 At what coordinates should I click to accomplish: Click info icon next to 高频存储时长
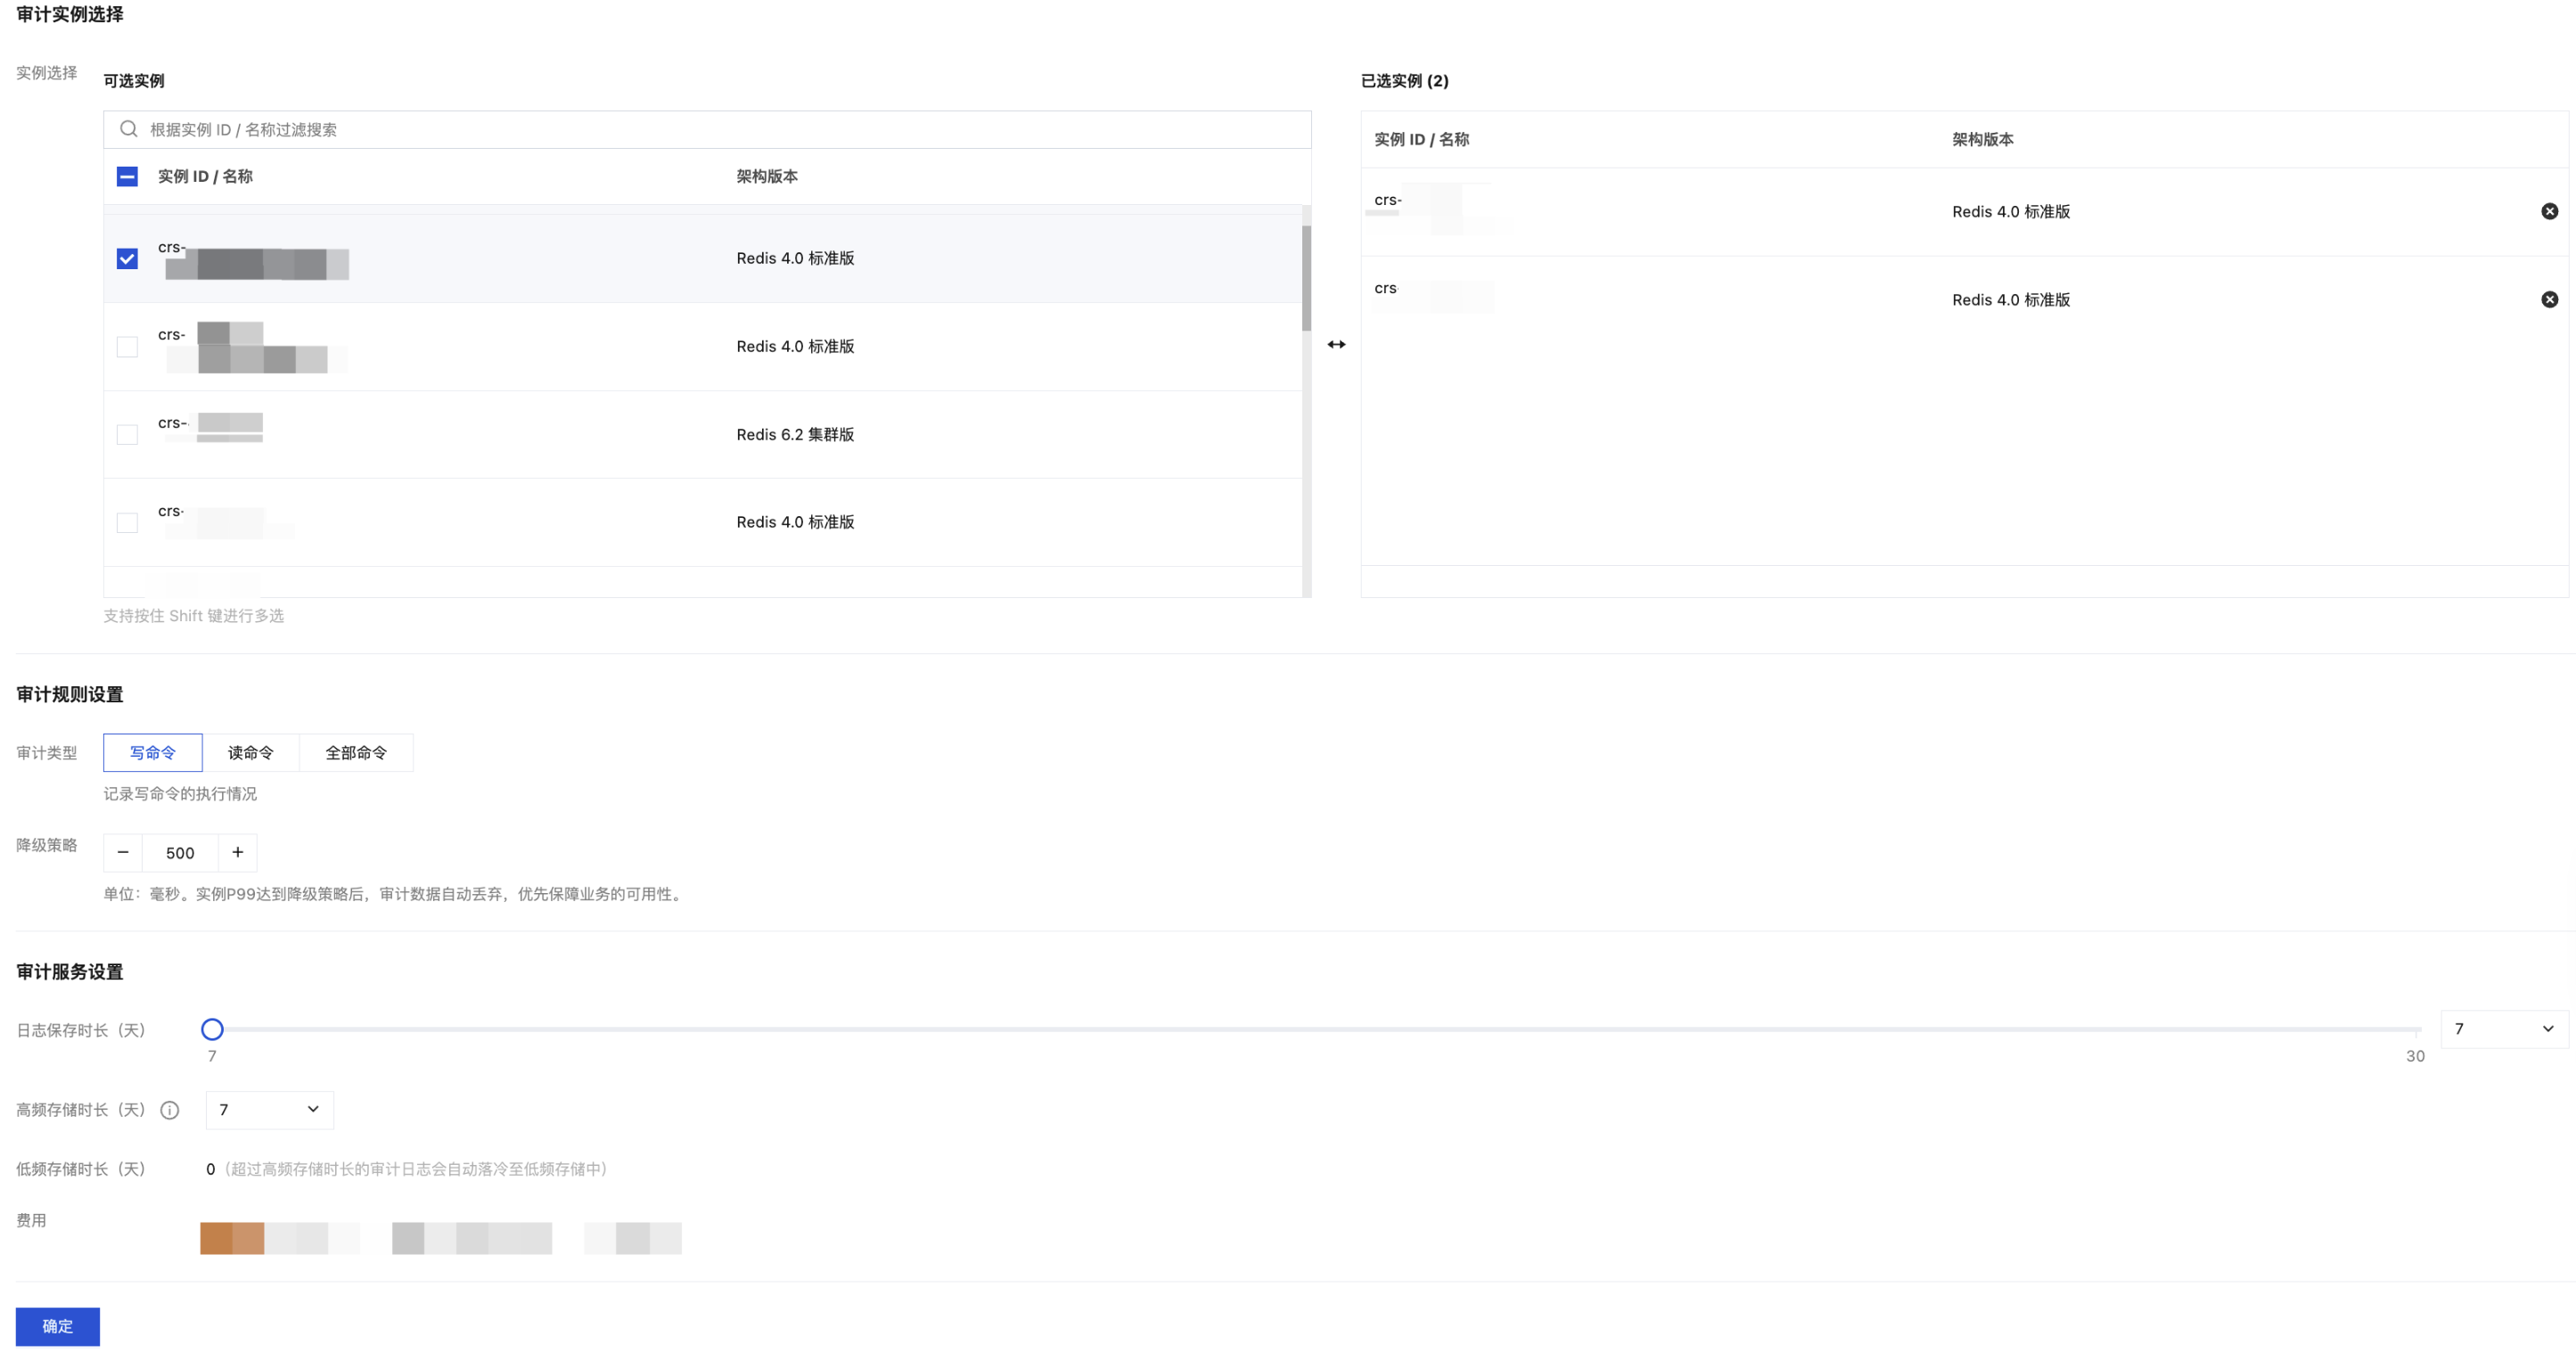pyautogui.click(x=170, y=1110)
